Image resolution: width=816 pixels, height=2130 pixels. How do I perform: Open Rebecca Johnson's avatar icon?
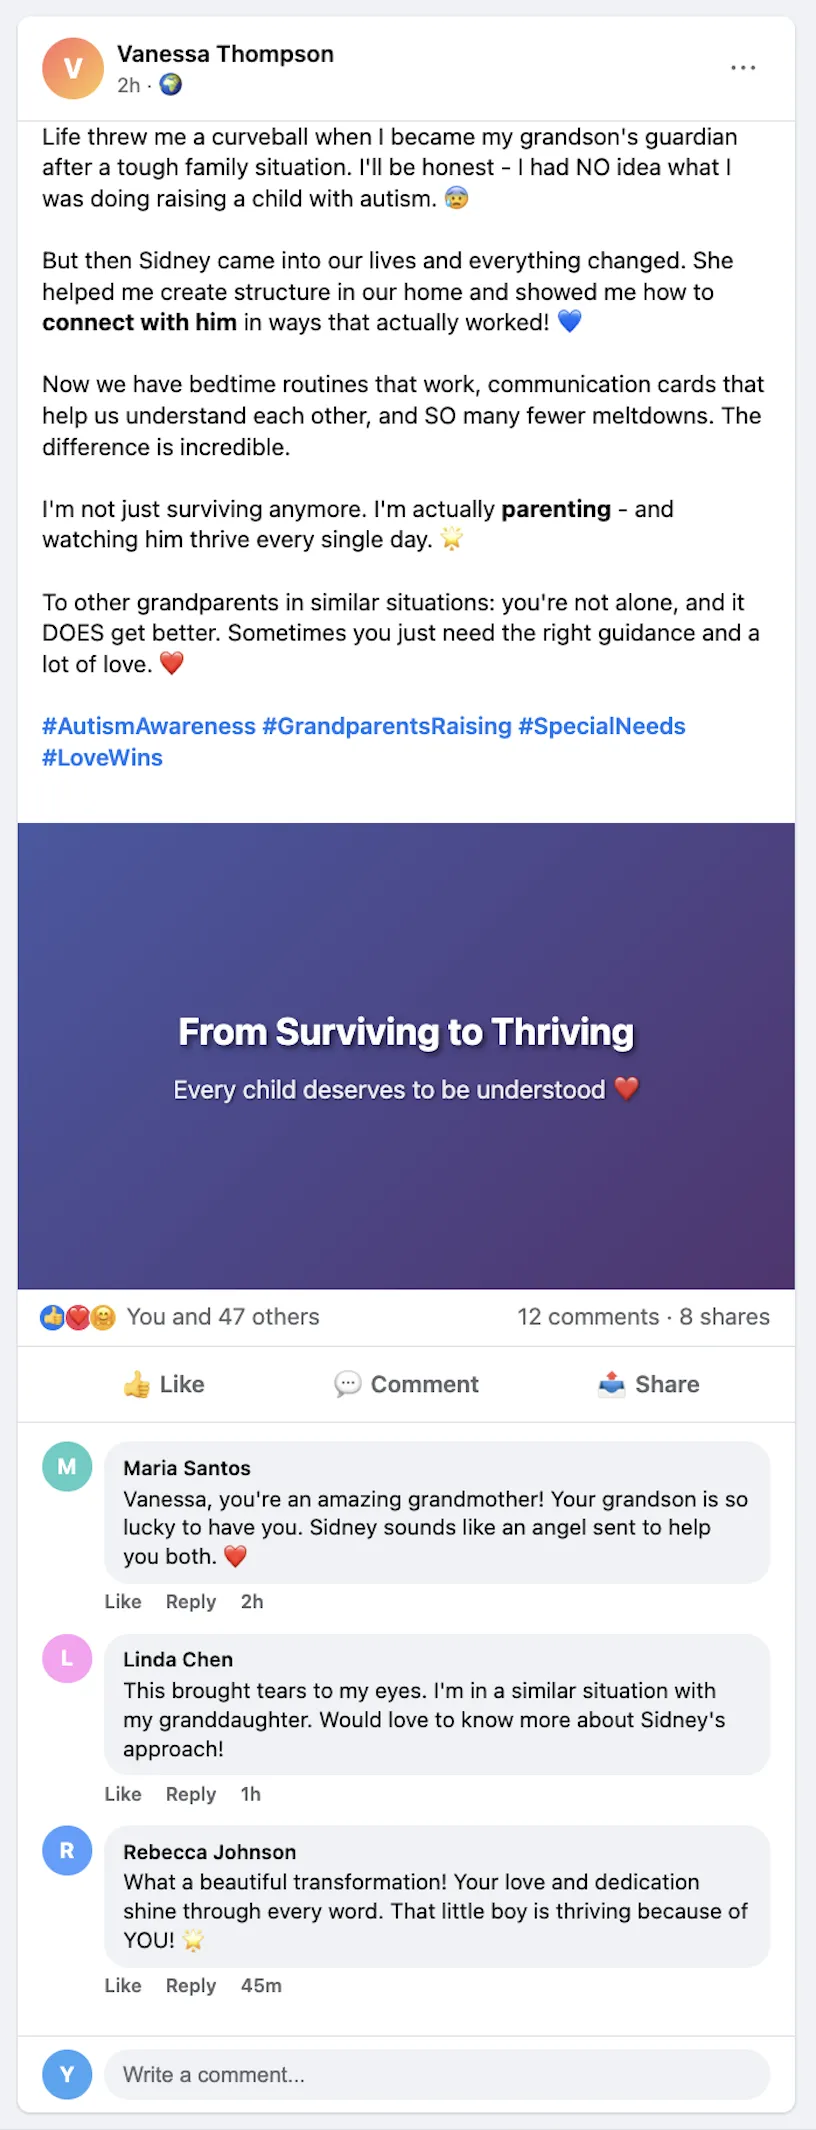67,1851
